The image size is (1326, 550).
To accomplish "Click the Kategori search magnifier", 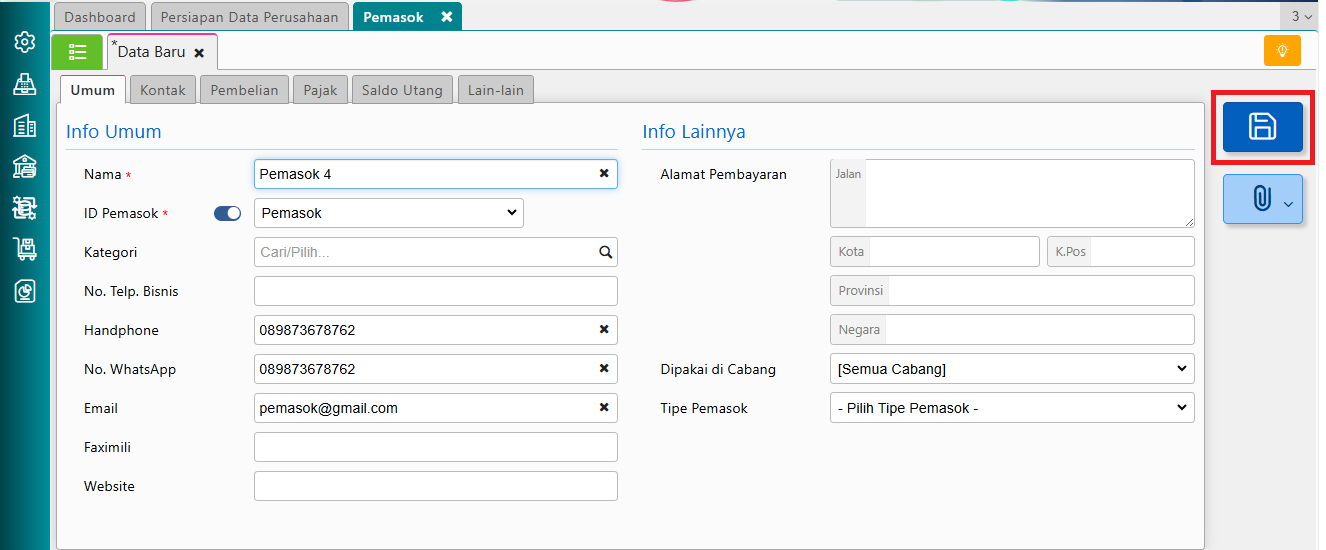I will (605, 252).
